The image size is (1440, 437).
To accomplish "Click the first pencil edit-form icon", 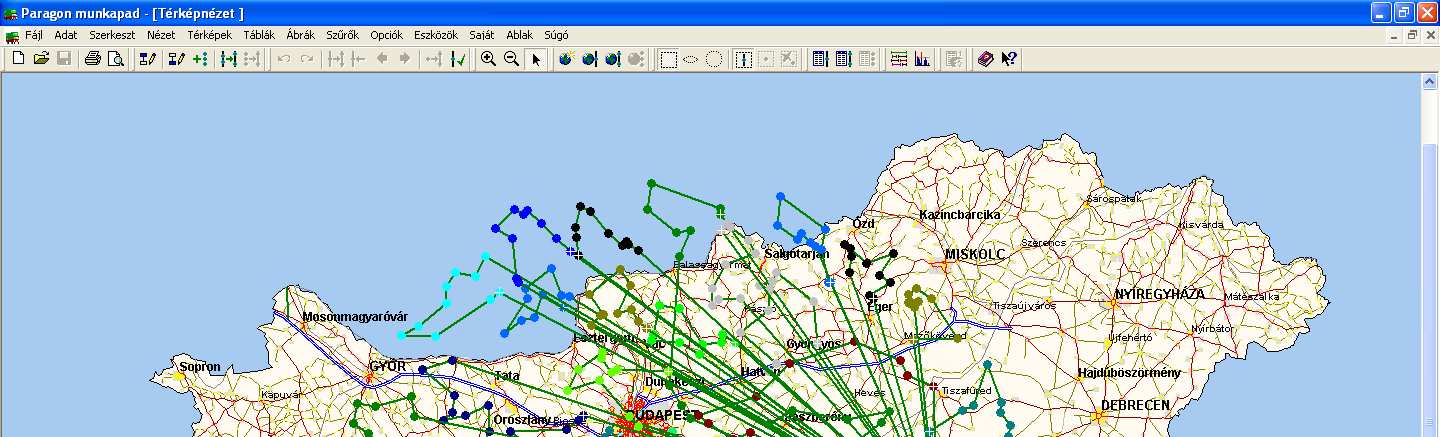I will 148,59.
